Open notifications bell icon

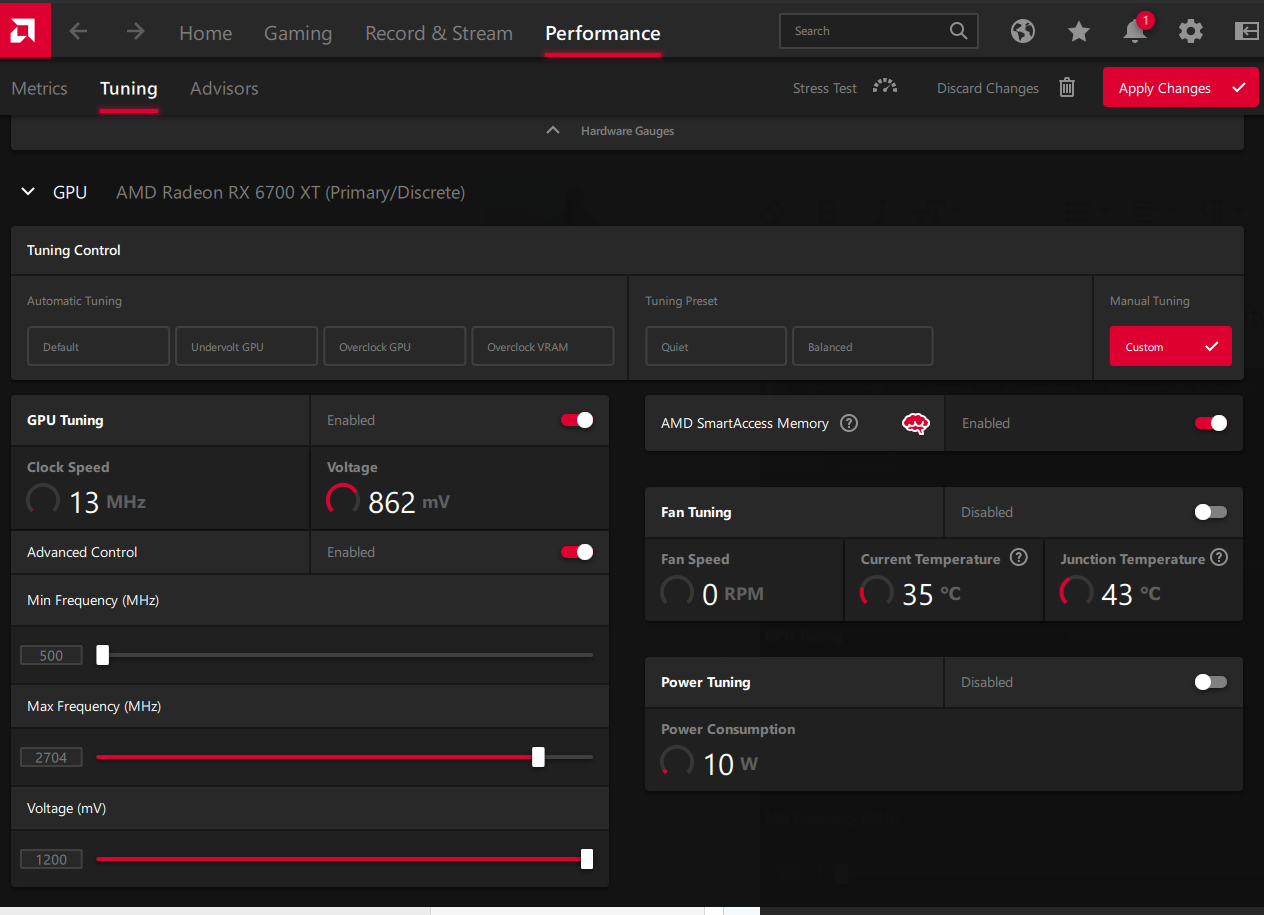coord(1135,31)
